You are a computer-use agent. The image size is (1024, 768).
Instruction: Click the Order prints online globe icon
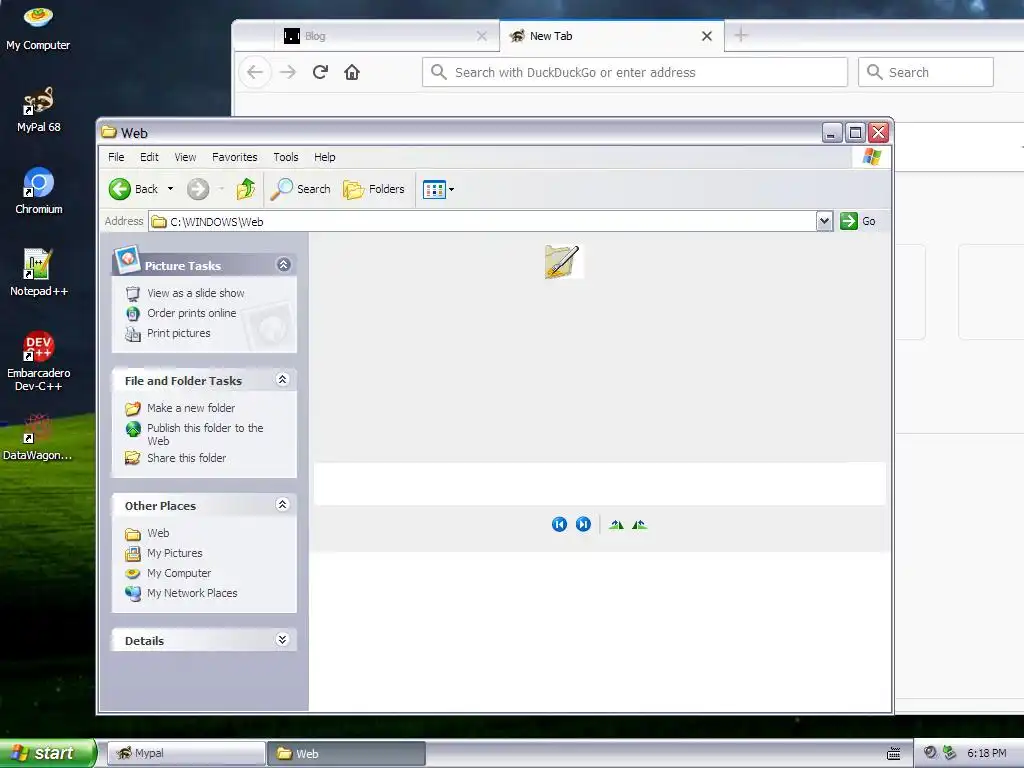click(133, 313)
